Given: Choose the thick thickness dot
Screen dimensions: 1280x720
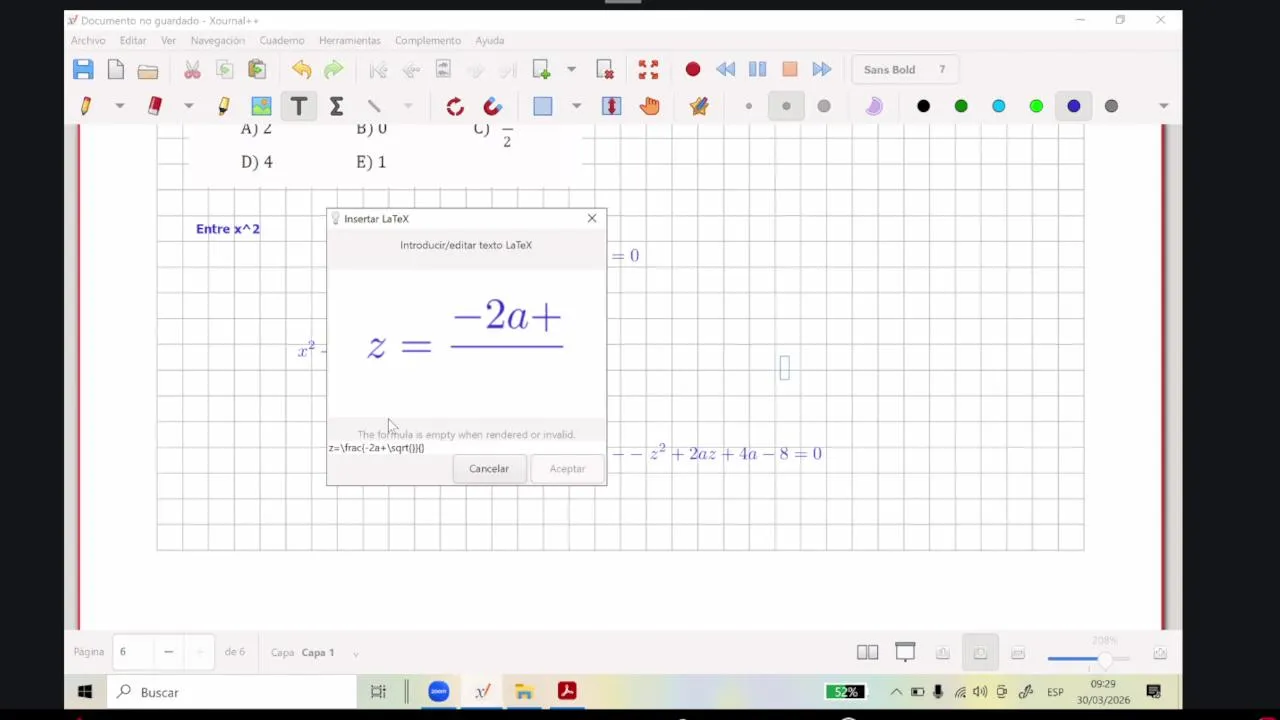Looking at the screenshot, I should [x=824, y=106].
